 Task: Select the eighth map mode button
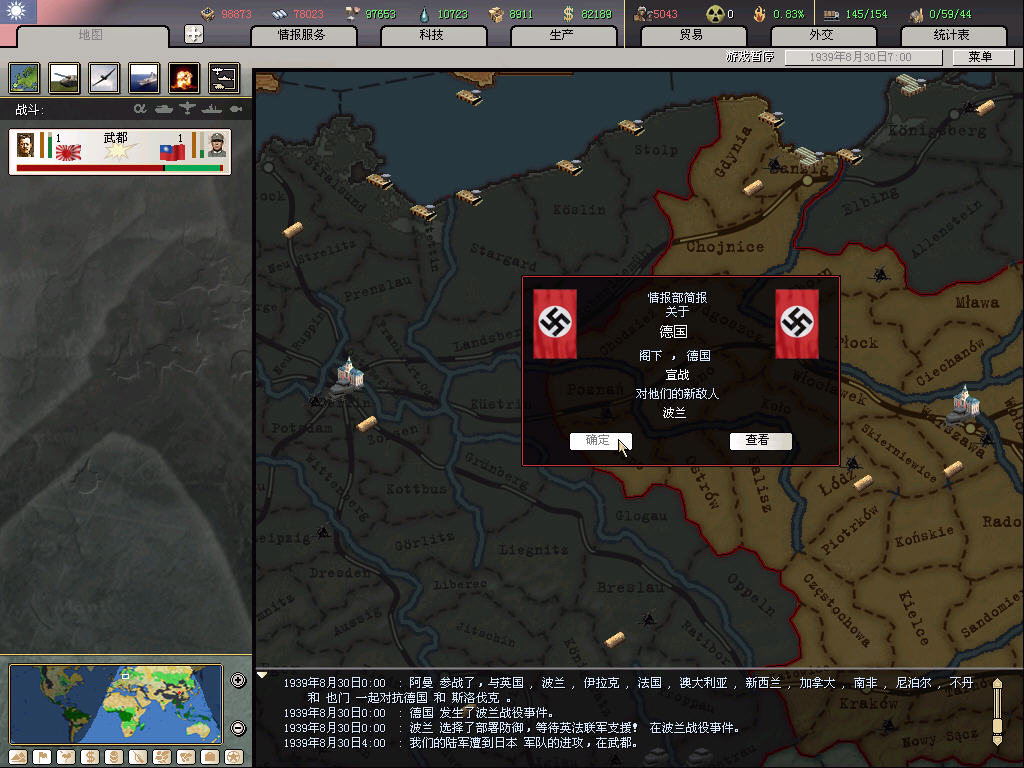click(x=186, y=757)
